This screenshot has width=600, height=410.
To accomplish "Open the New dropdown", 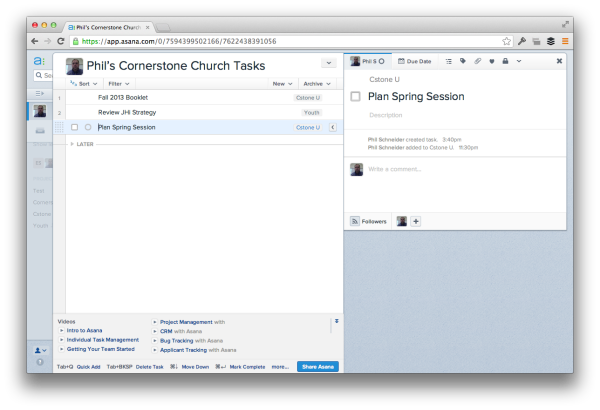I will tap(282, 84).
